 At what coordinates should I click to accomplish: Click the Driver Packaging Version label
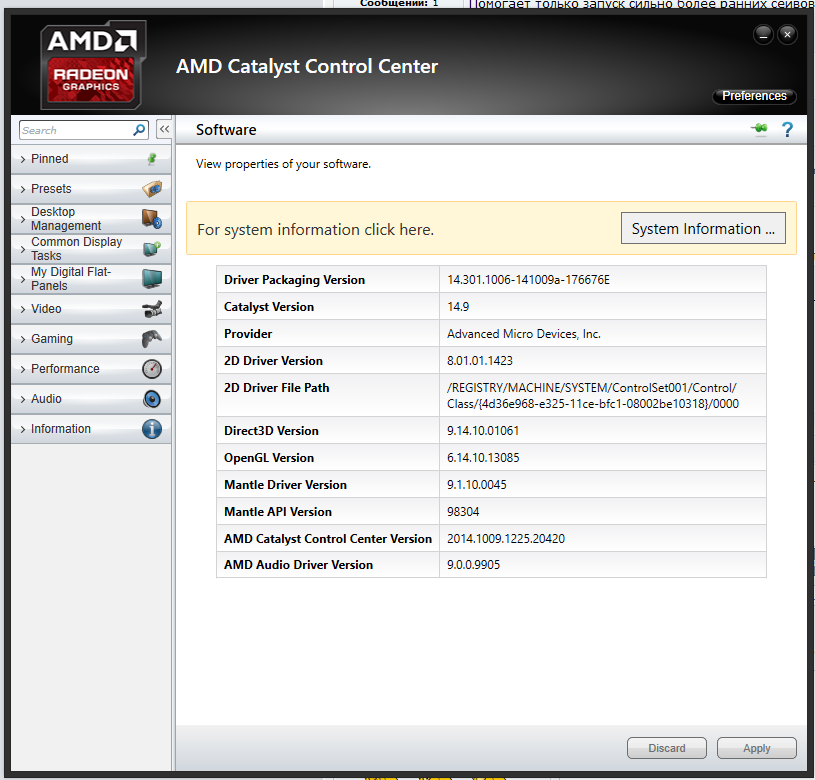point(295,280)
